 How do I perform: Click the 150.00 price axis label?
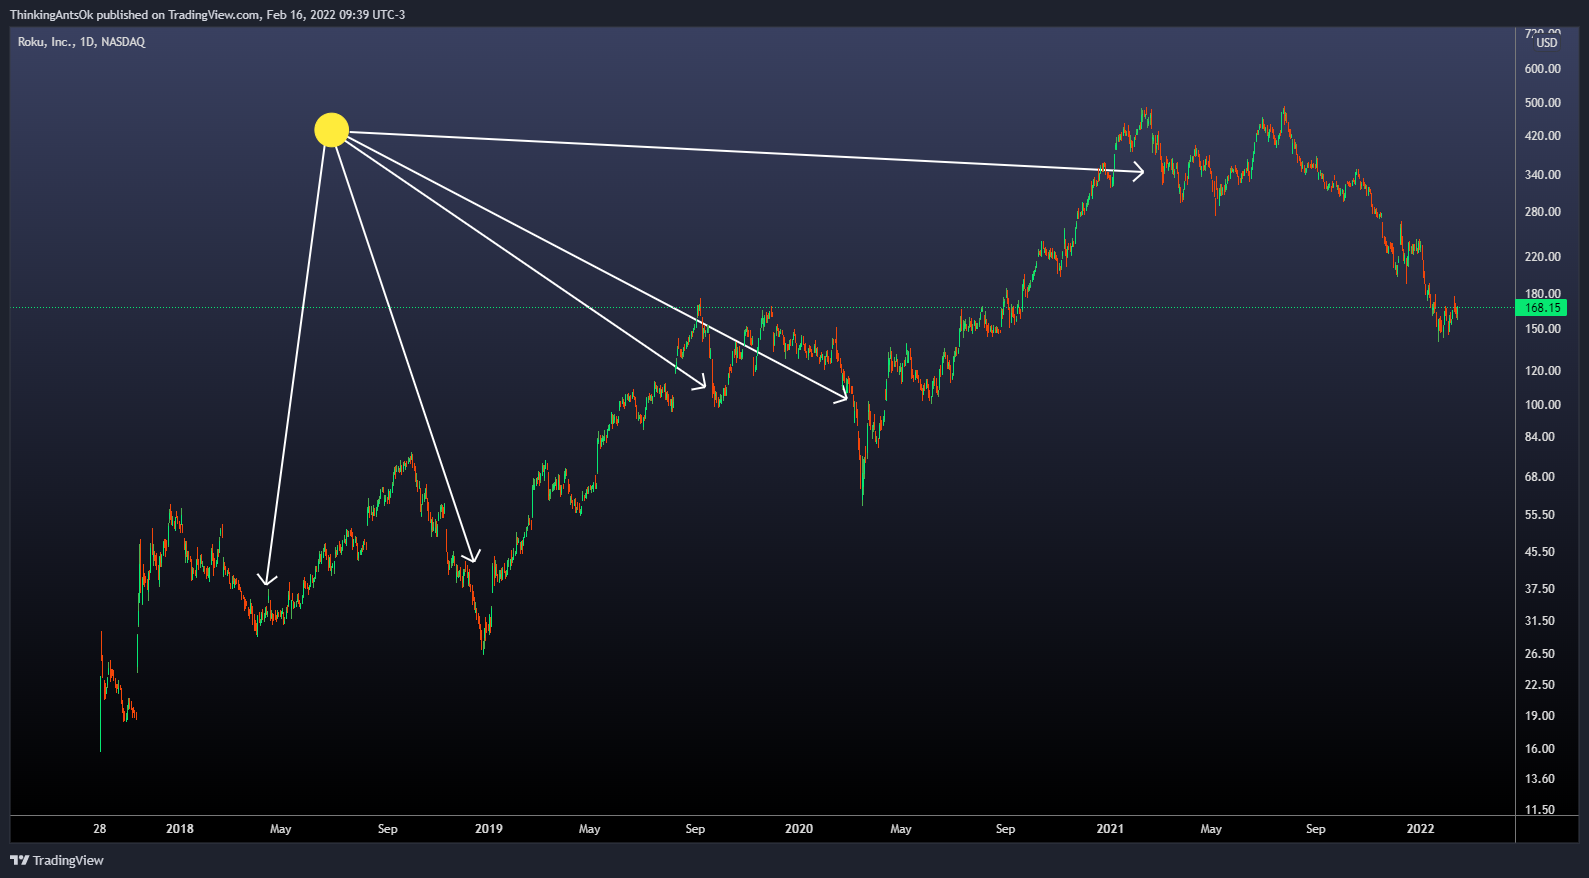point(1542,329)
